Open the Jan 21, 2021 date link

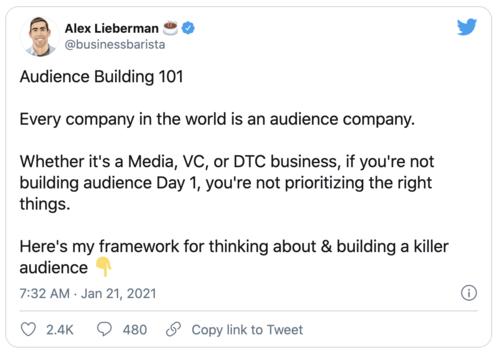(x=119, y=293)
